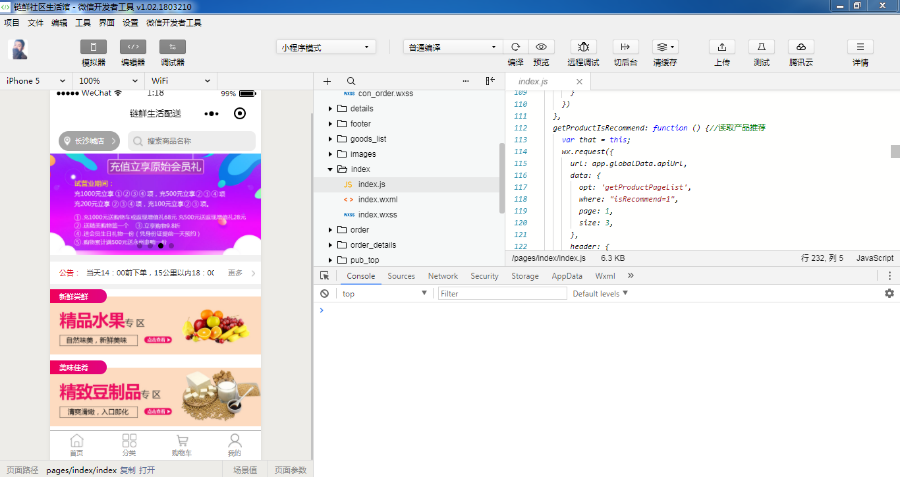Click the 精品水果专区 banner
Screen dimensions: 900x477
click(155, 326)
